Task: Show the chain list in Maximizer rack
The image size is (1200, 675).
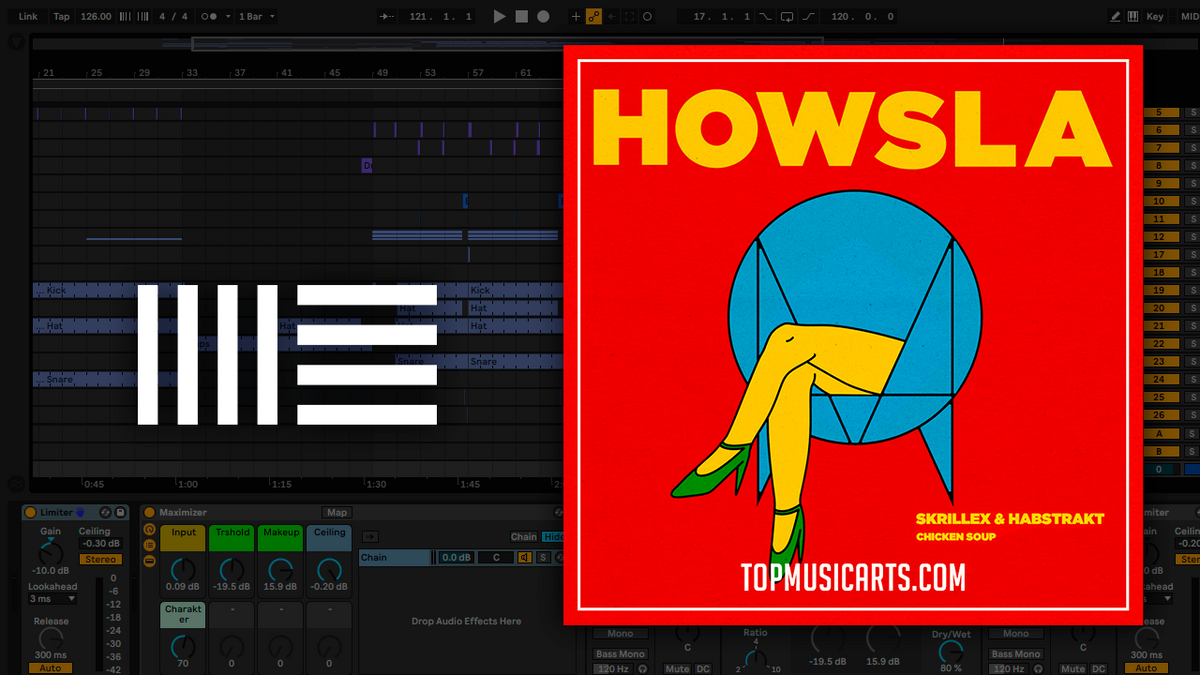Action: (148, 543)
